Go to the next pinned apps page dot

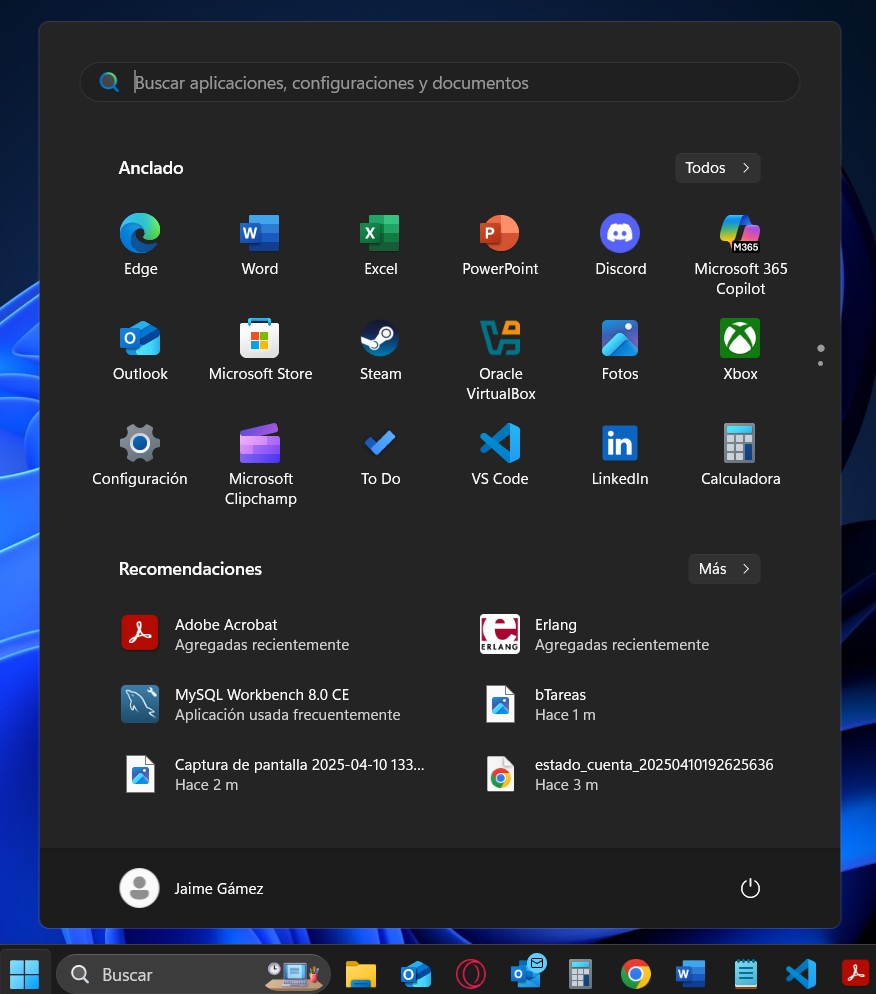point(820,363)
